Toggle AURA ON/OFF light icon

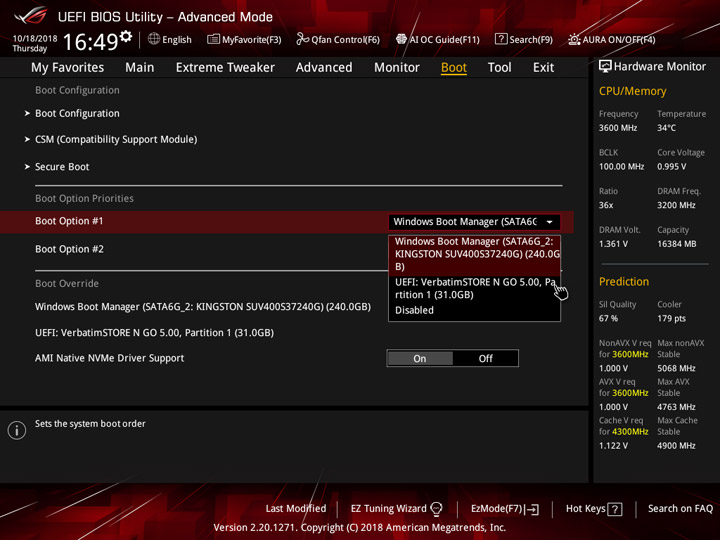pyautogui.click(x=574, y=39)
